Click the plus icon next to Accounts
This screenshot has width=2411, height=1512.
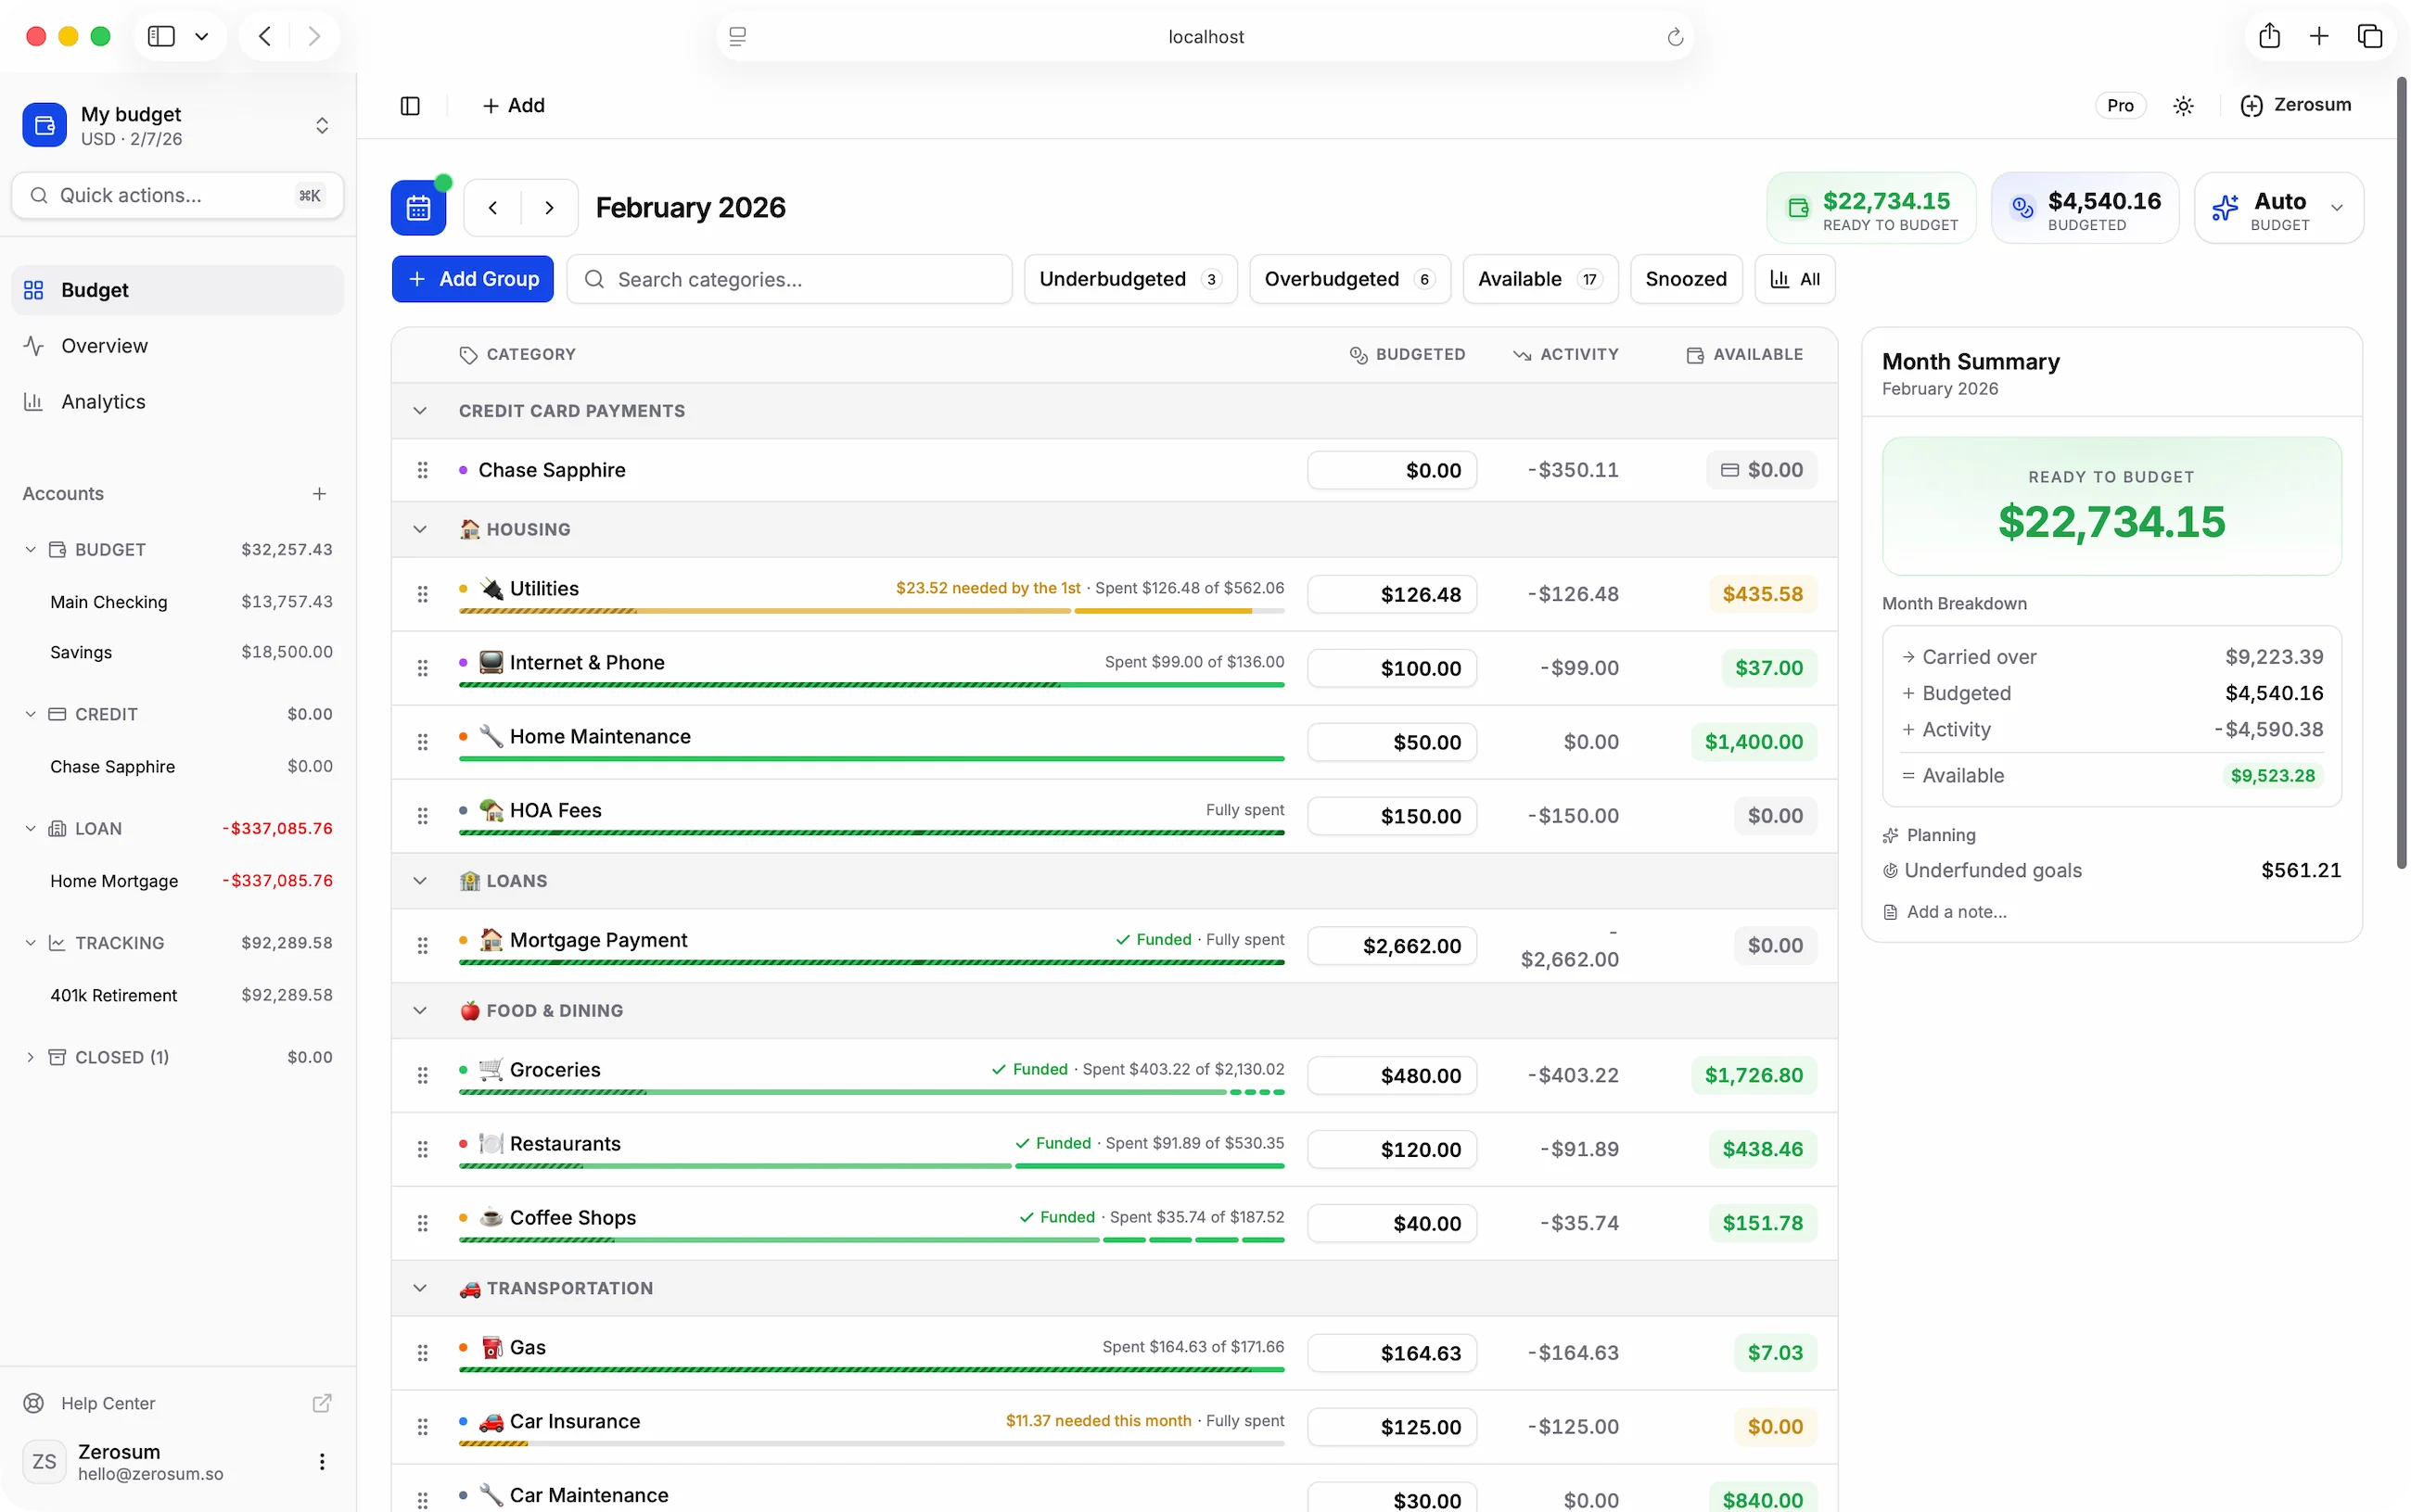click(x=319, y=493)
